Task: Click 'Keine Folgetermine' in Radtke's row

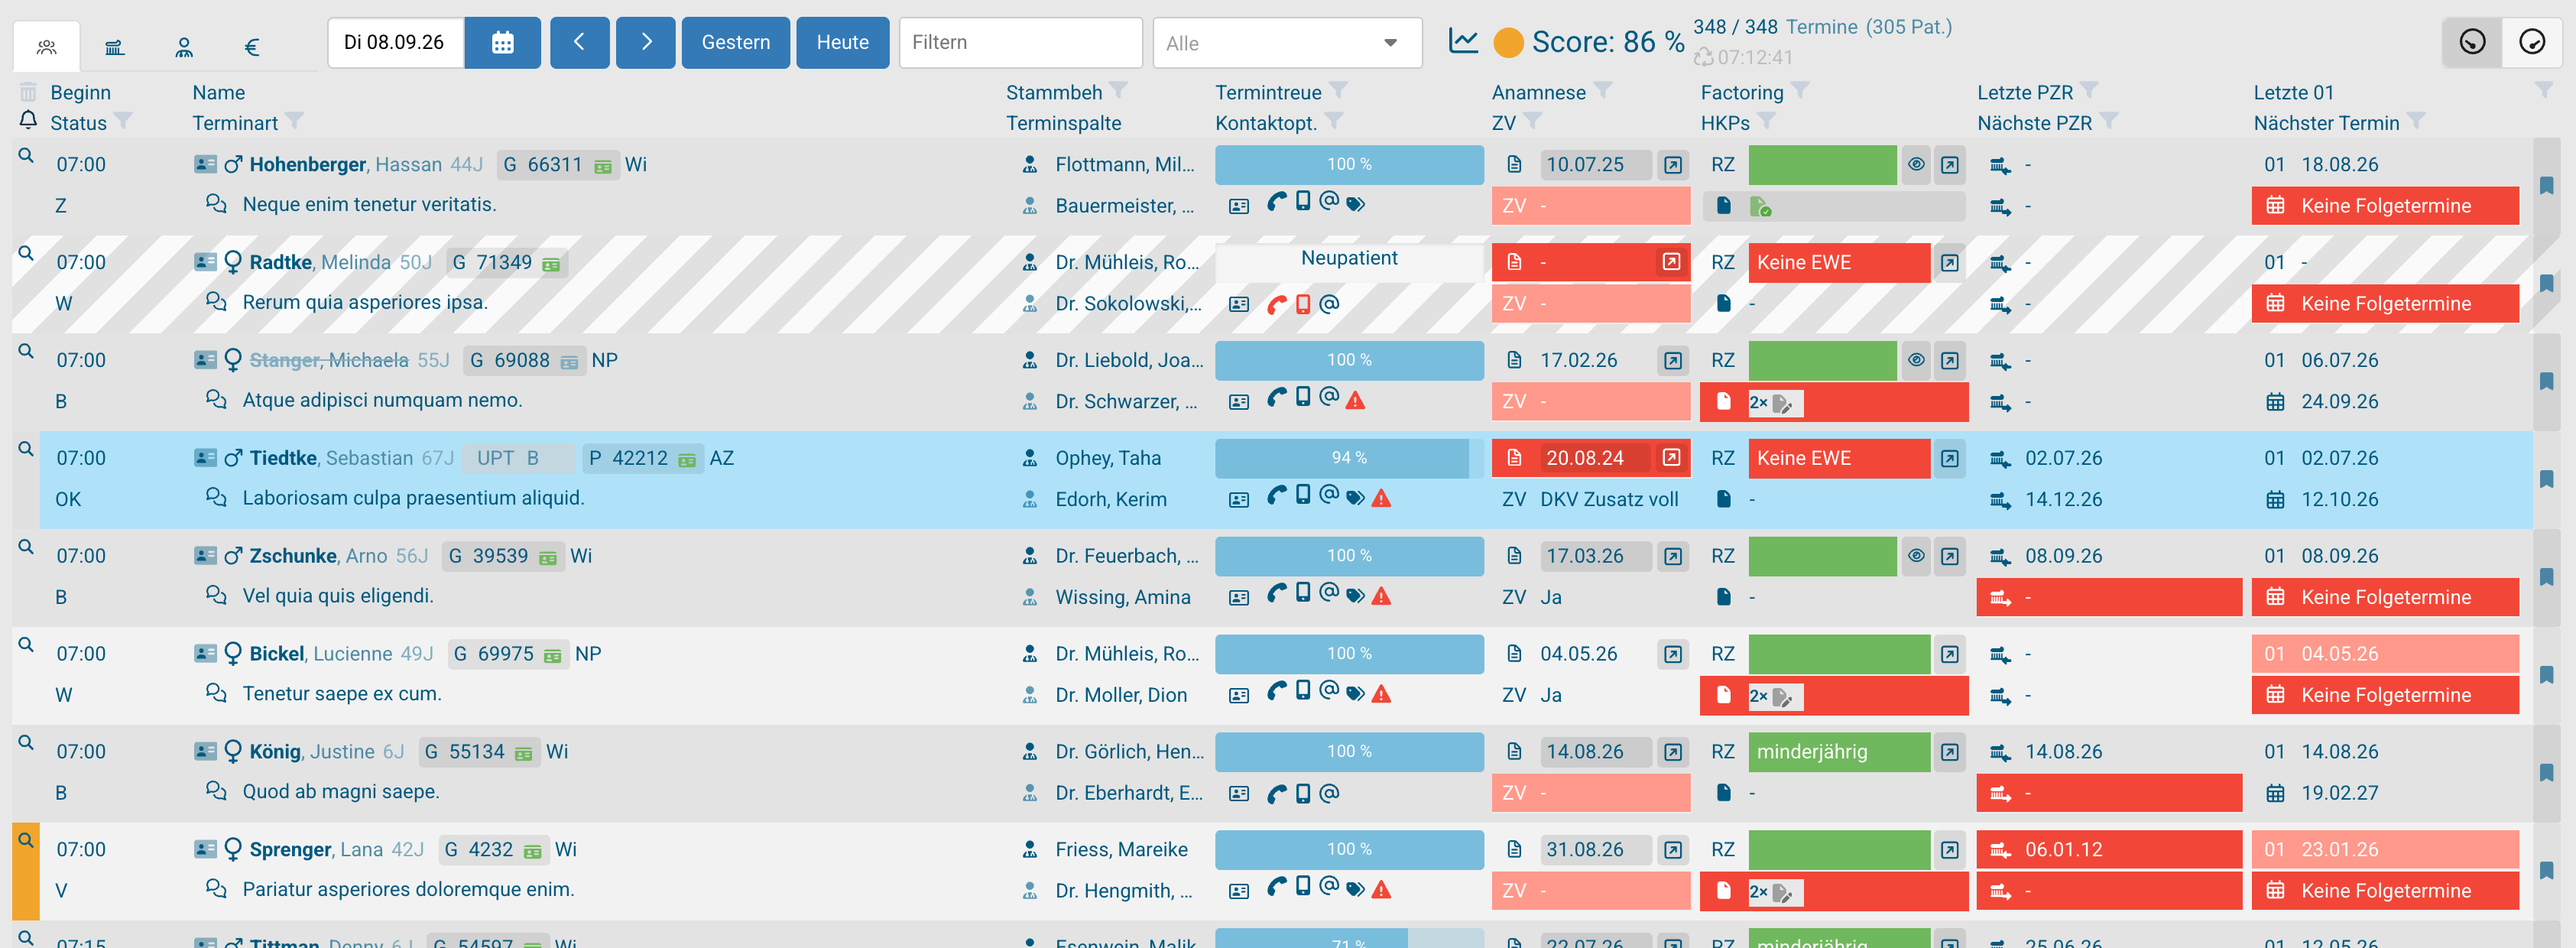Action: [x=2385, y=304]
